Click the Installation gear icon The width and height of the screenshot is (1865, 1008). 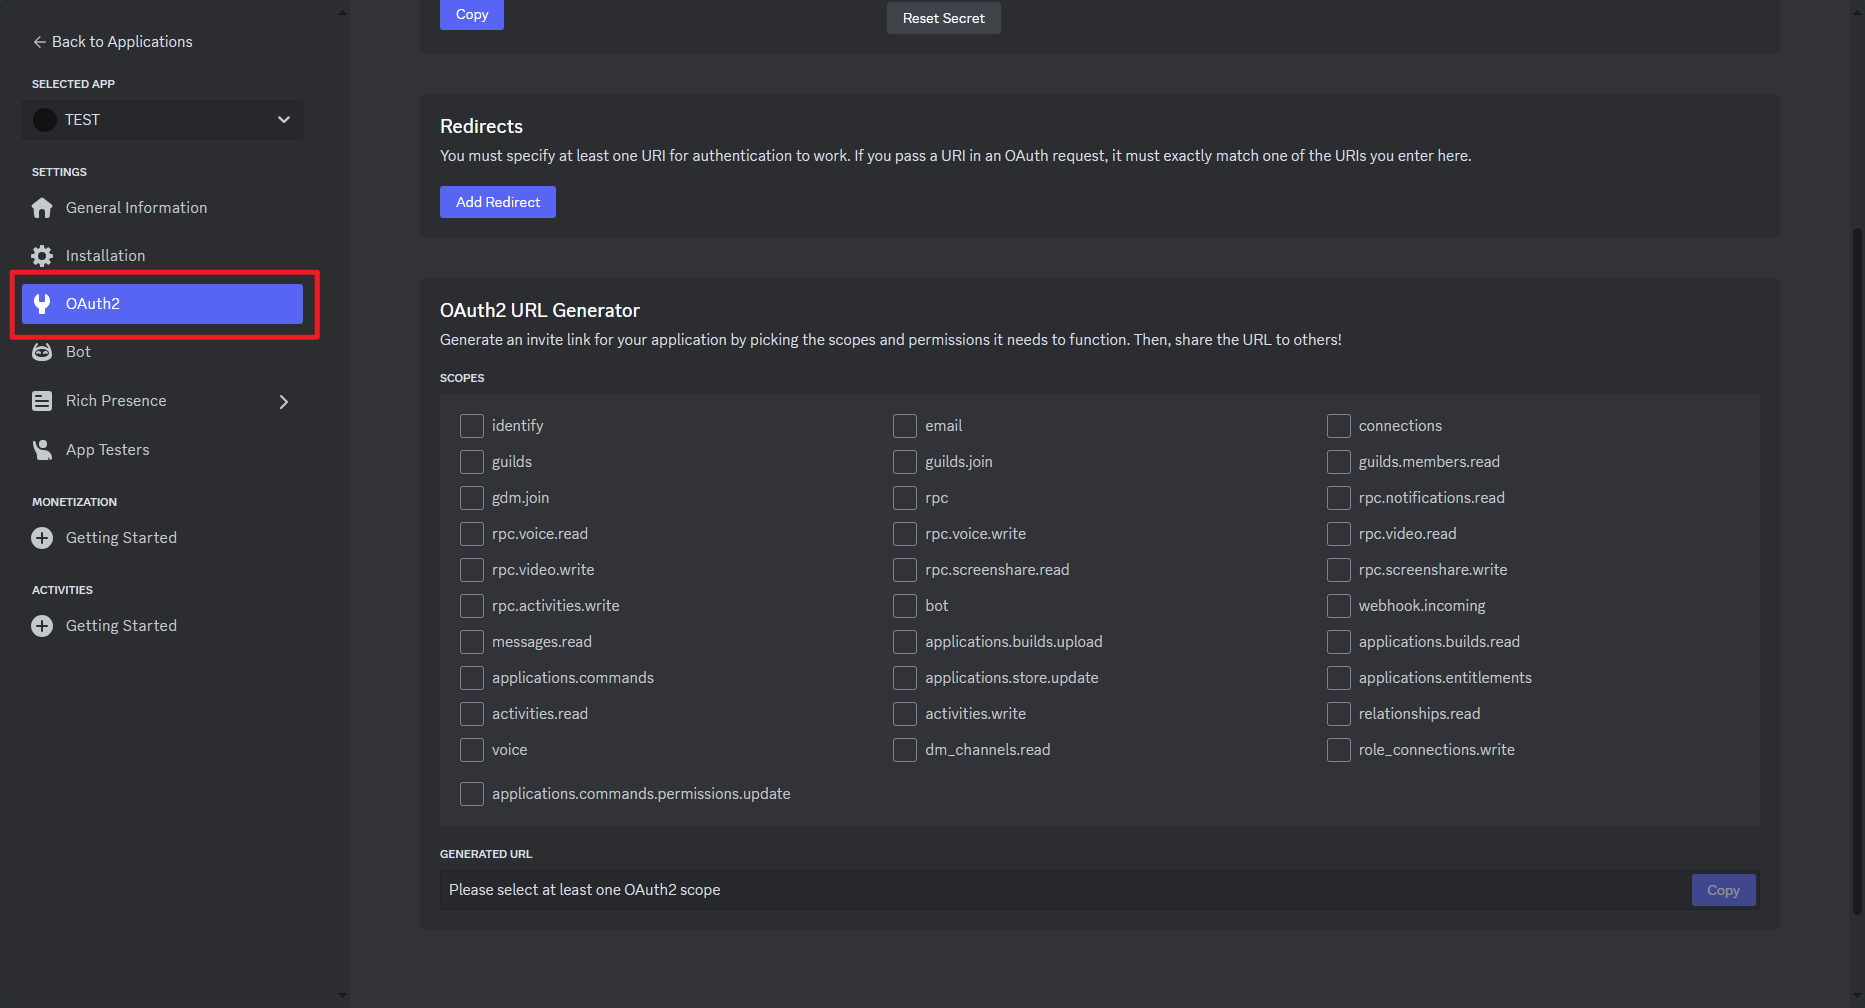coord(42,256)
